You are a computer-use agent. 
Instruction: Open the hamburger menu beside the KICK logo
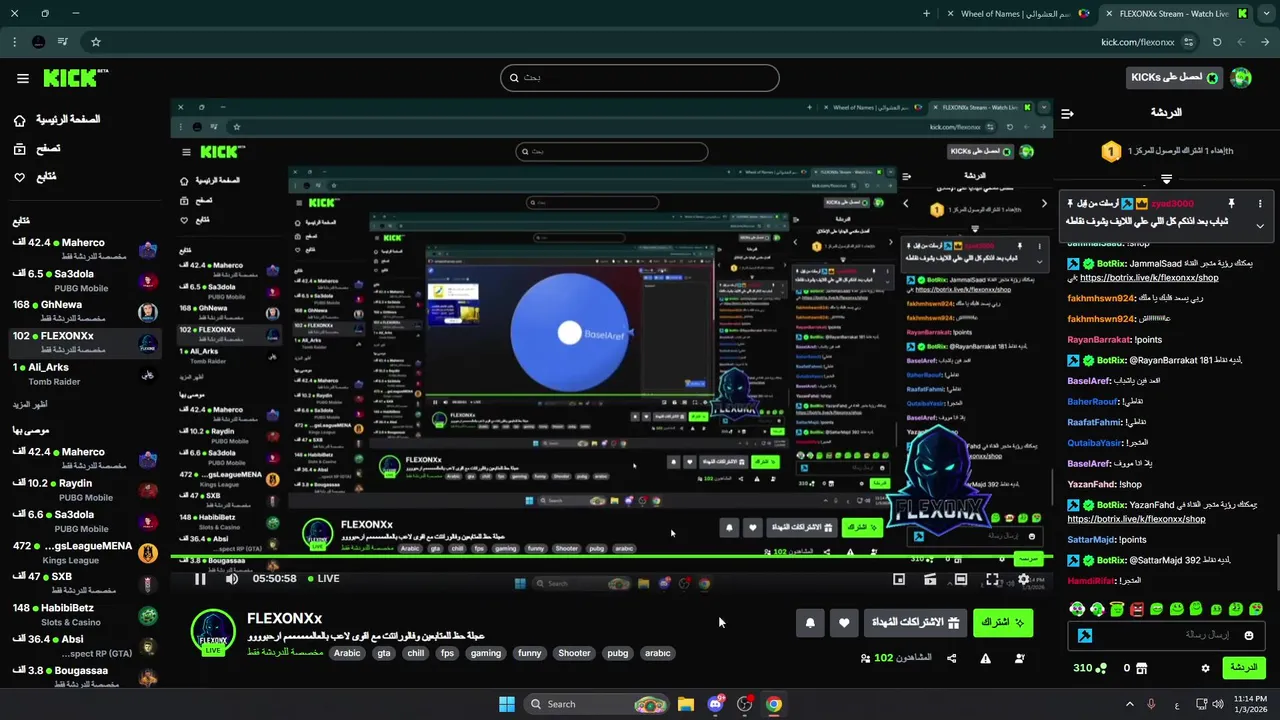click(22, 78)
